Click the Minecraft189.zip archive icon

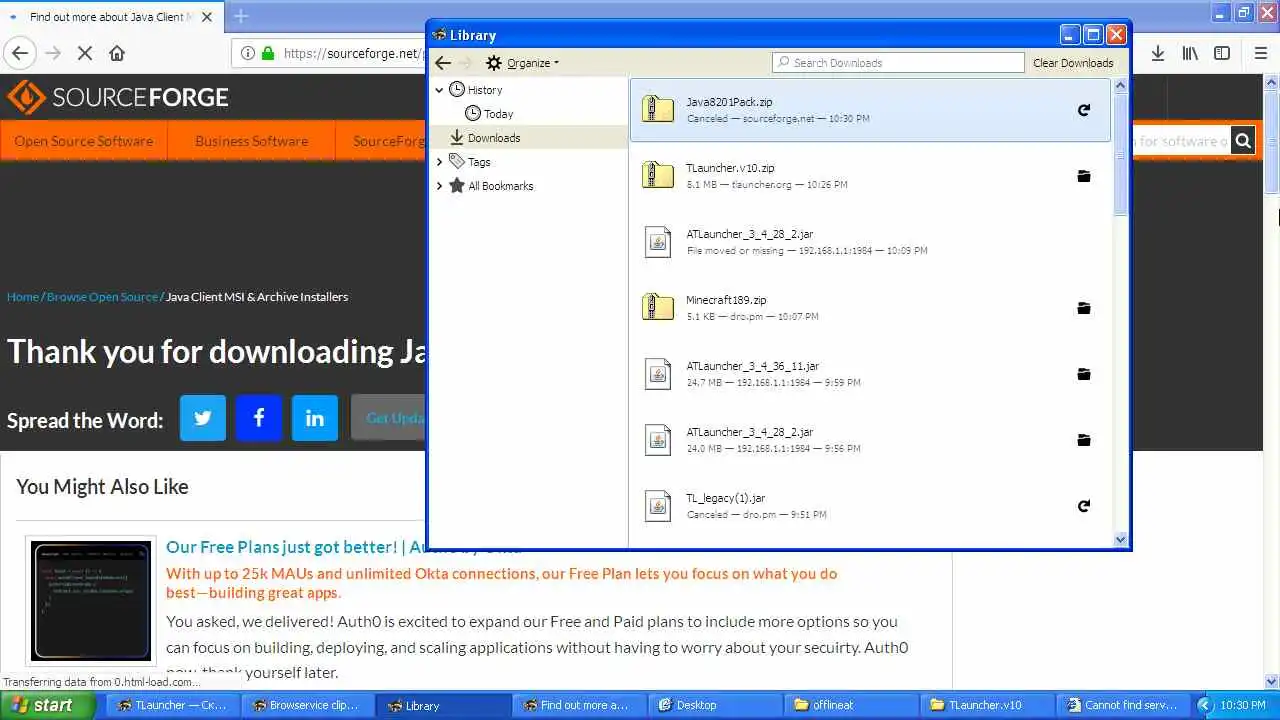658,307
